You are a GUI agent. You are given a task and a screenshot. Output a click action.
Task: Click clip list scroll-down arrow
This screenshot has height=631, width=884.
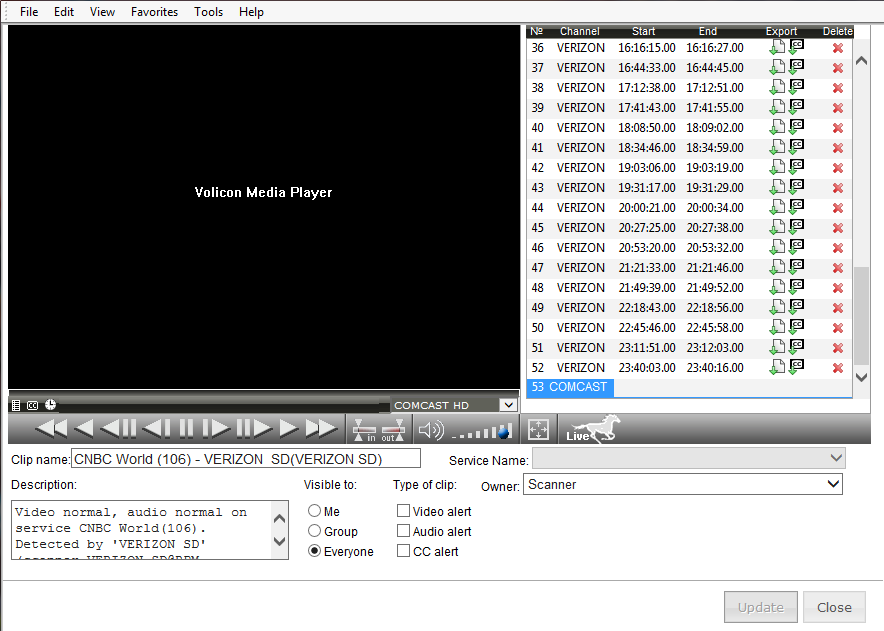861,377
